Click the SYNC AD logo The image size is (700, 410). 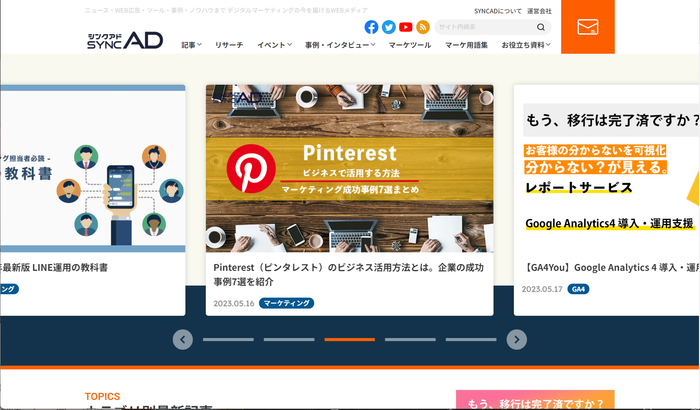coord(125,40)
